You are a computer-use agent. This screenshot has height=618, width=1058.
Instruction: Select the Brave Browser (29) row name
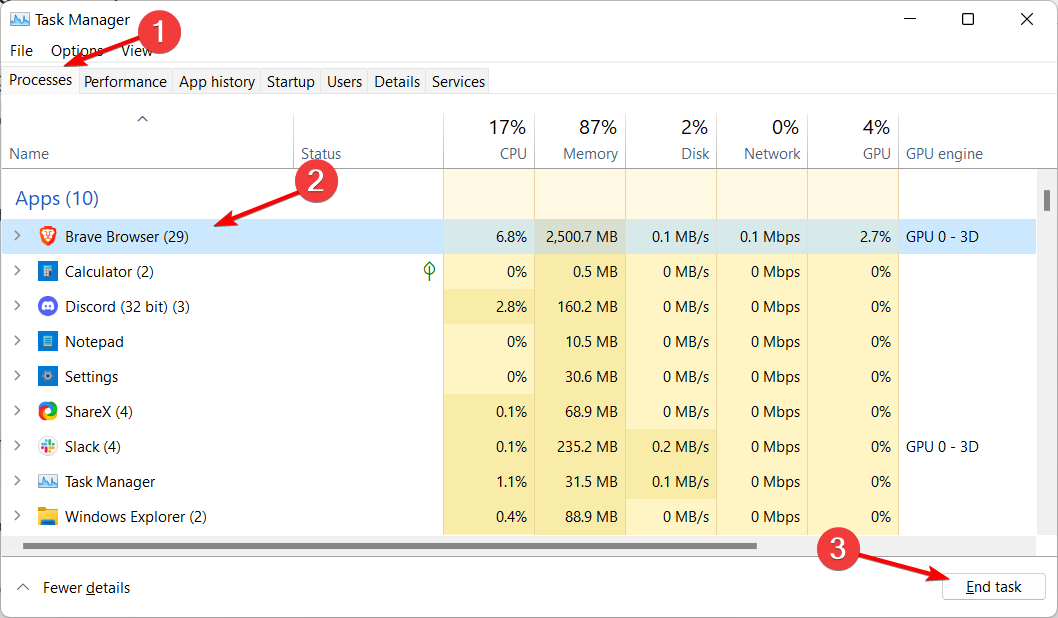(127, 236)
